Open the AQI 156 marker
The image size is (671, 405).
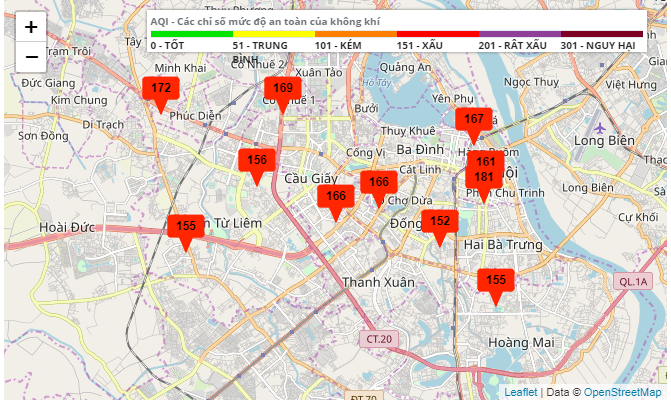point(257,161)
